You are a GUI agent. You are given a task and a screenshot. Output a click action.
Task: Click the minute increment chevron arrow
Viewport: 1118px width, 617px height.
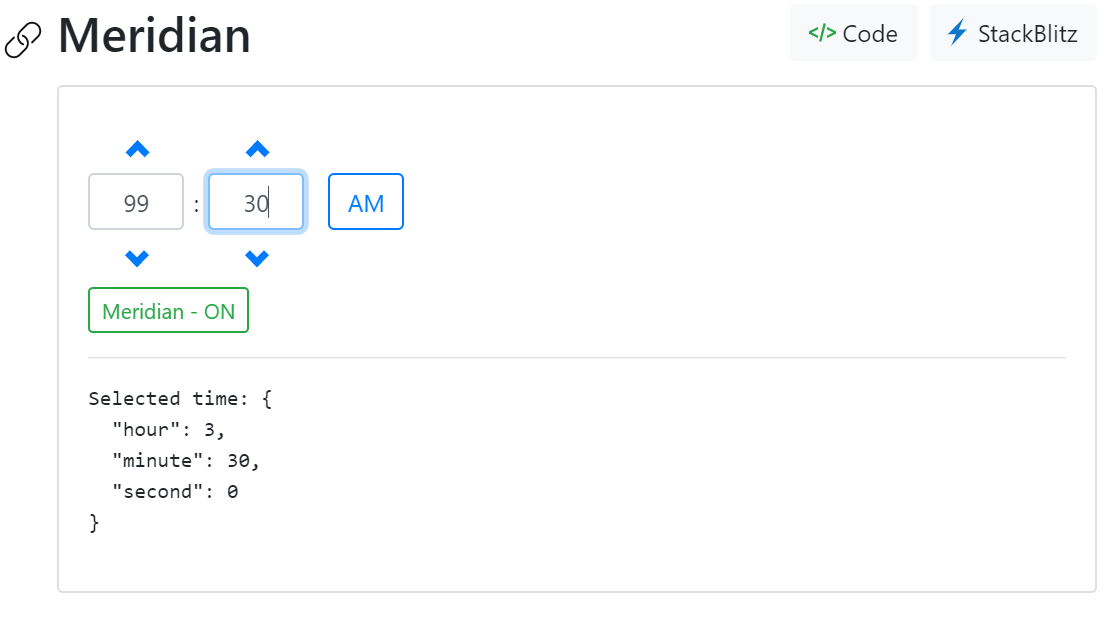[x=256, y=148]
